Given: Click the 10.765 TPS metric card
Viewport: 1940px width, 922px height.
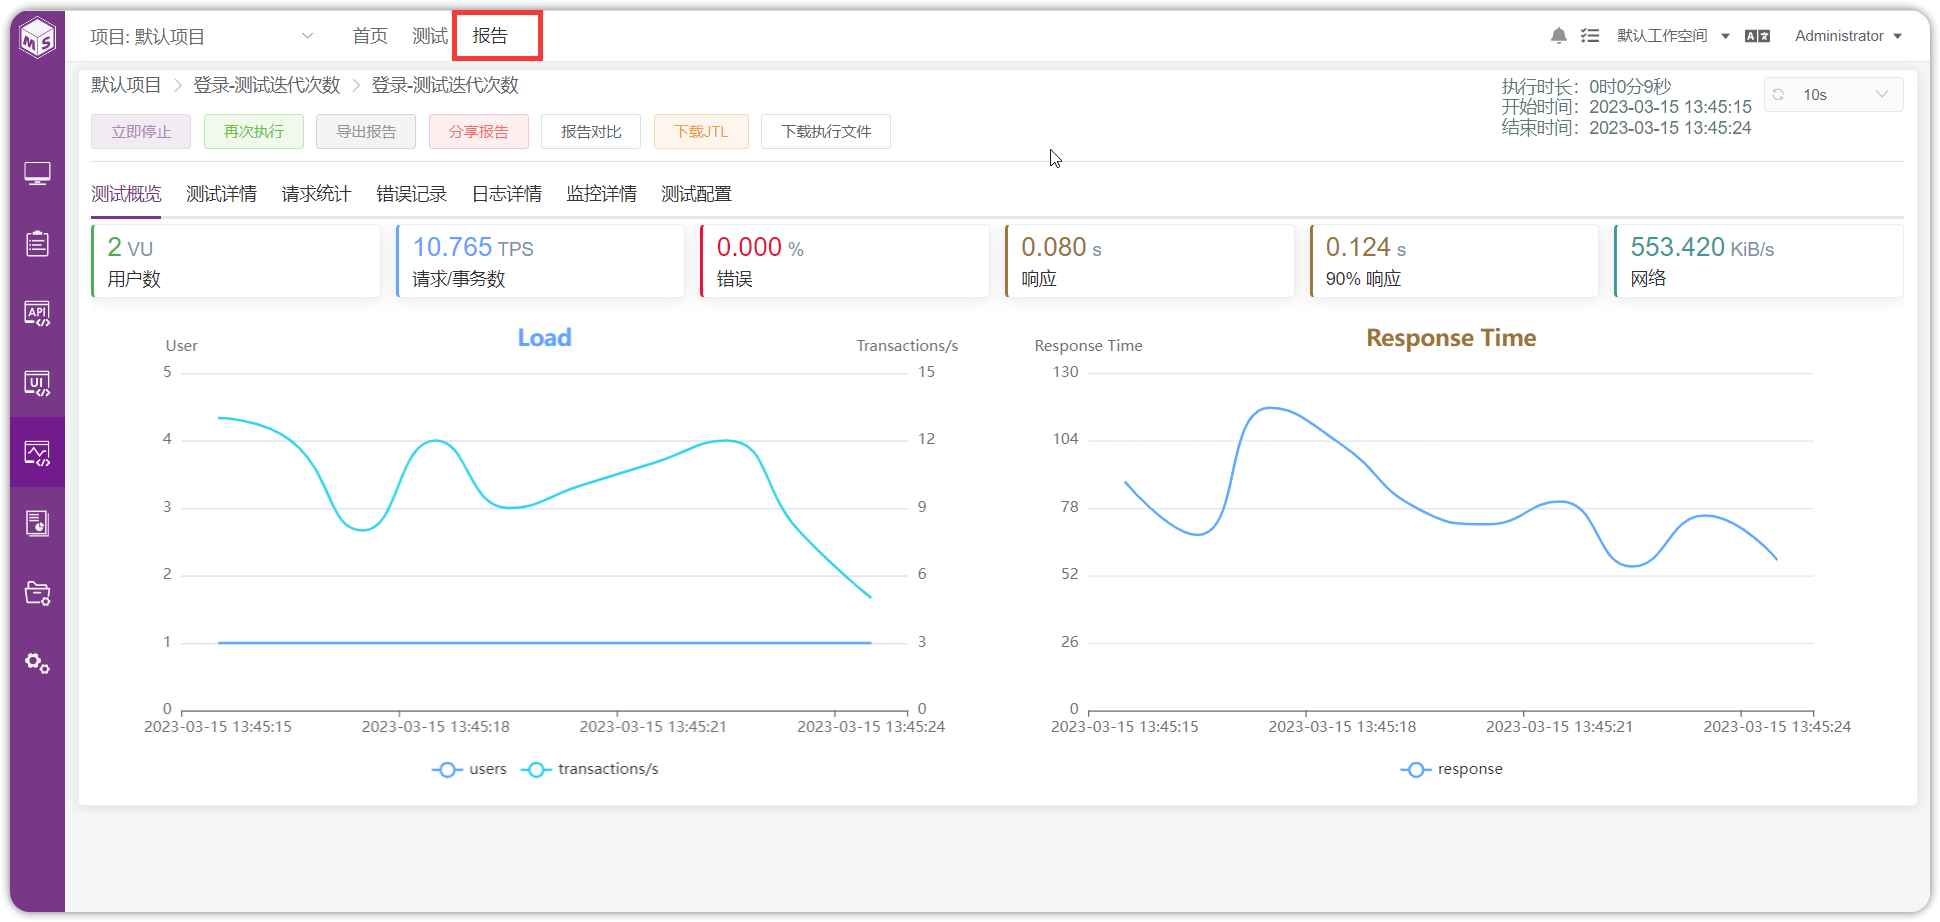Looking at the screenshot, I should pyautogui.click(x=540, y=261).
